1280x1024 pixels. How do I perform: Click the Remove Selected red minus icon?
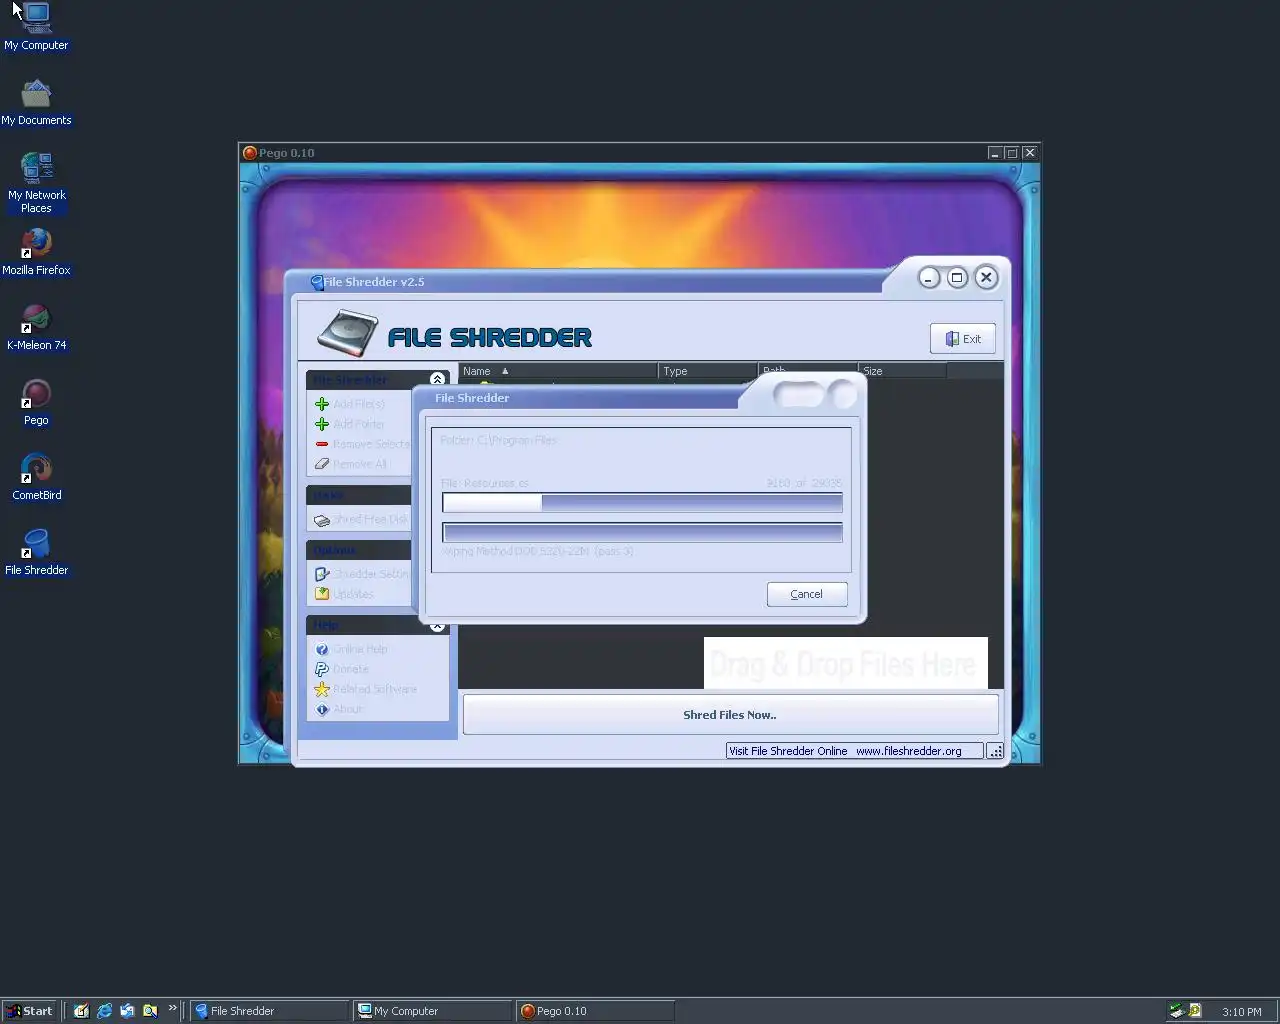point(322,444)
